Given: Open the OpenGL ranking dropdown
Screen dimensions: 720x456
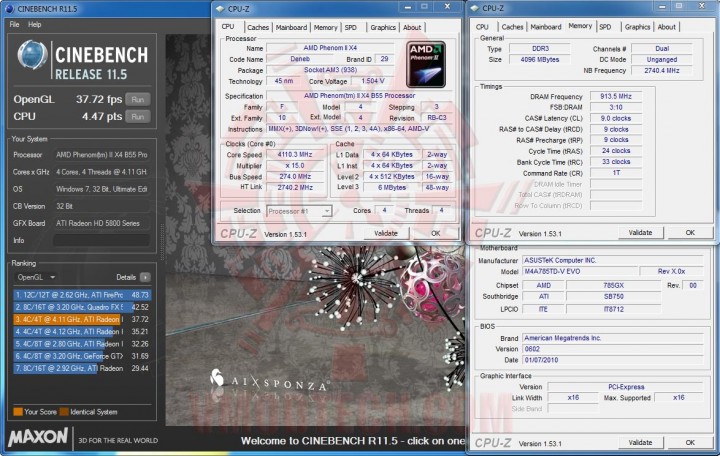Looking at the screenshot, I should (35, 277).
